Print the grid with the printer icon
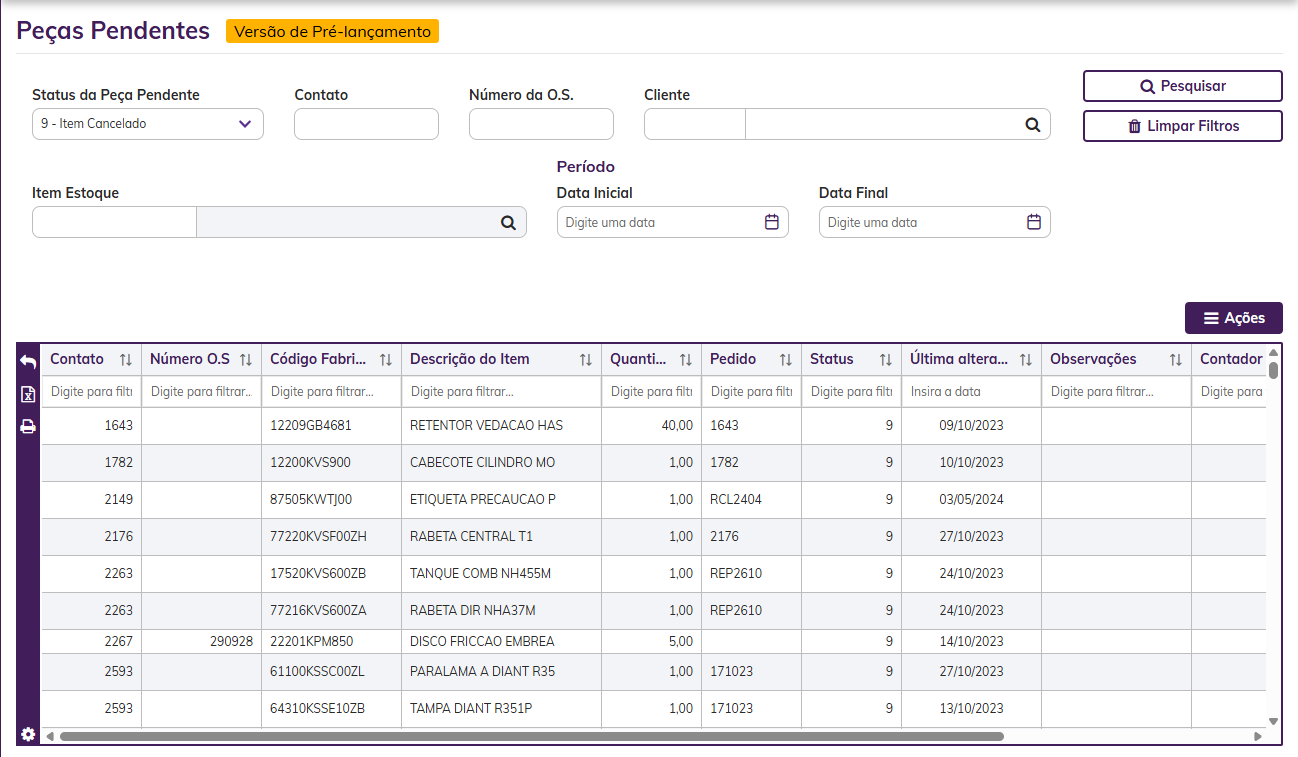Screen dimensions: 1298x757 28,427
